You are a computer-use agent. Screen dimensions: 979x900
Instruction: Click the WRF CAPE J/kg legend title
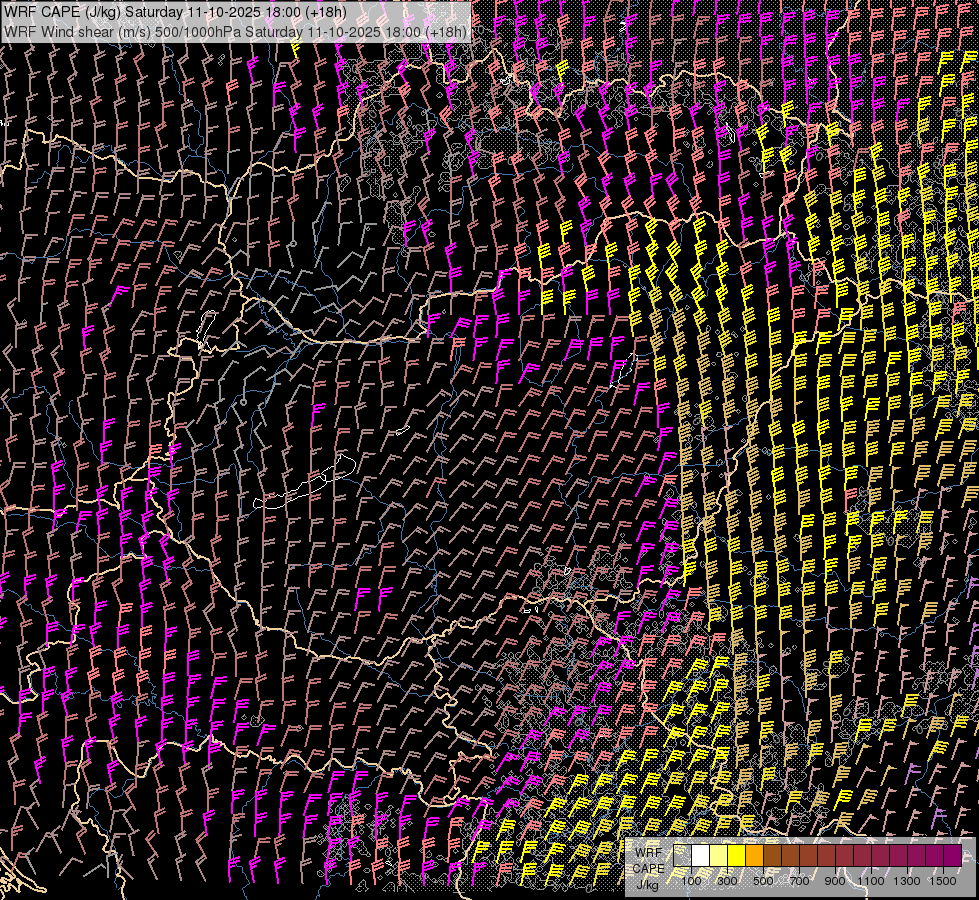click(648, 867)
